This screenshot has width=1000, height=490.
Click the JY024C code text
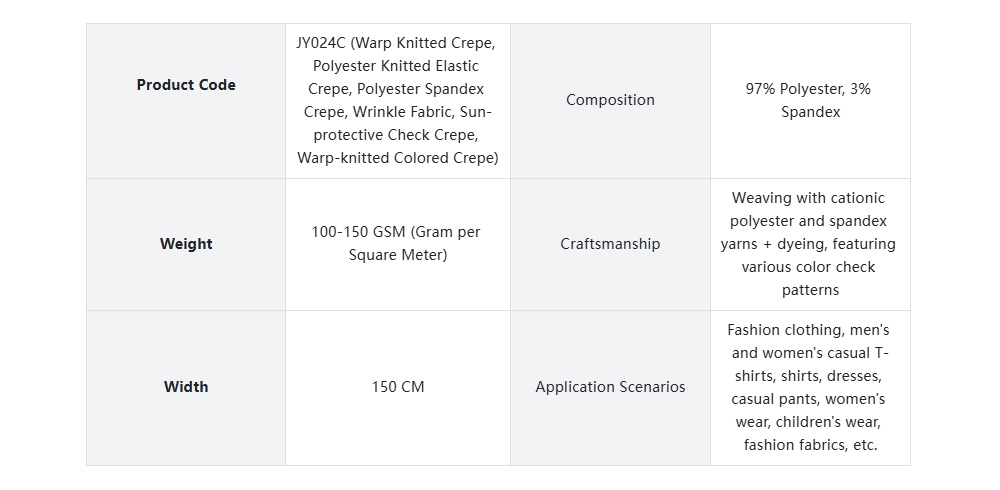coord(318,43)
